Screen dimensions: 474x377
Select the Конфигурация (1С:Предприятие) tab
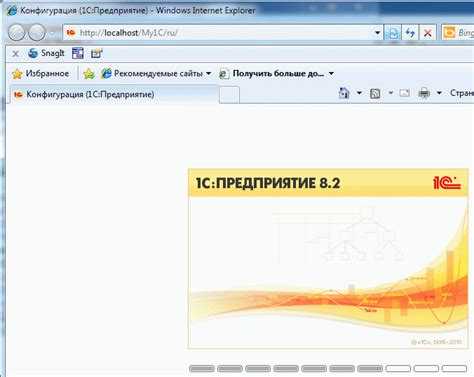[x=114, y=94]
